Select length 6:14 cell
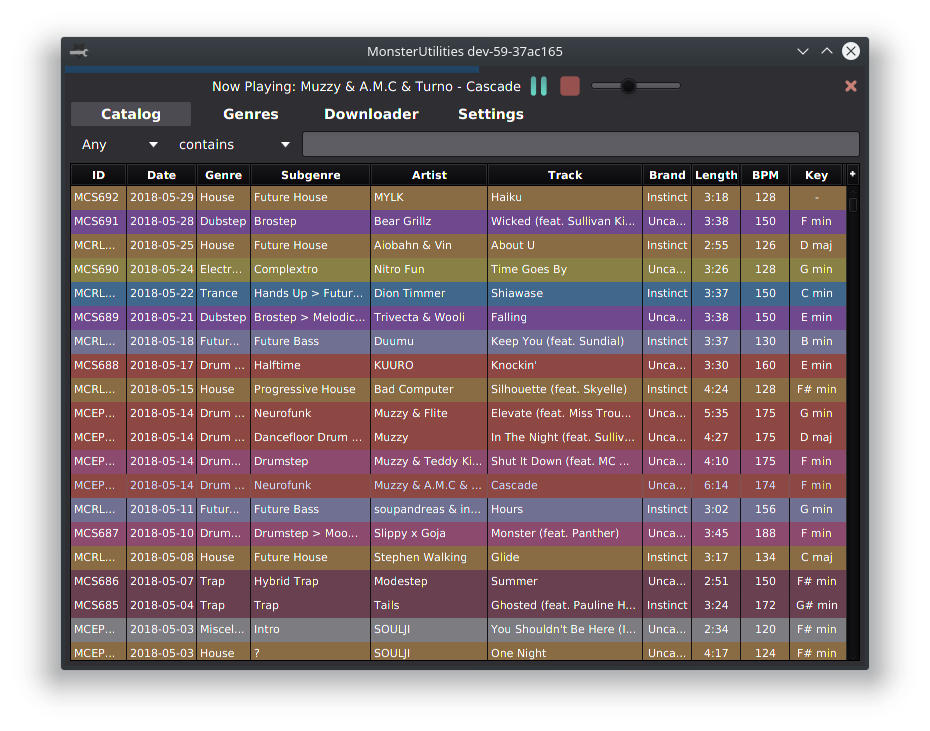 tap(716, 485)
